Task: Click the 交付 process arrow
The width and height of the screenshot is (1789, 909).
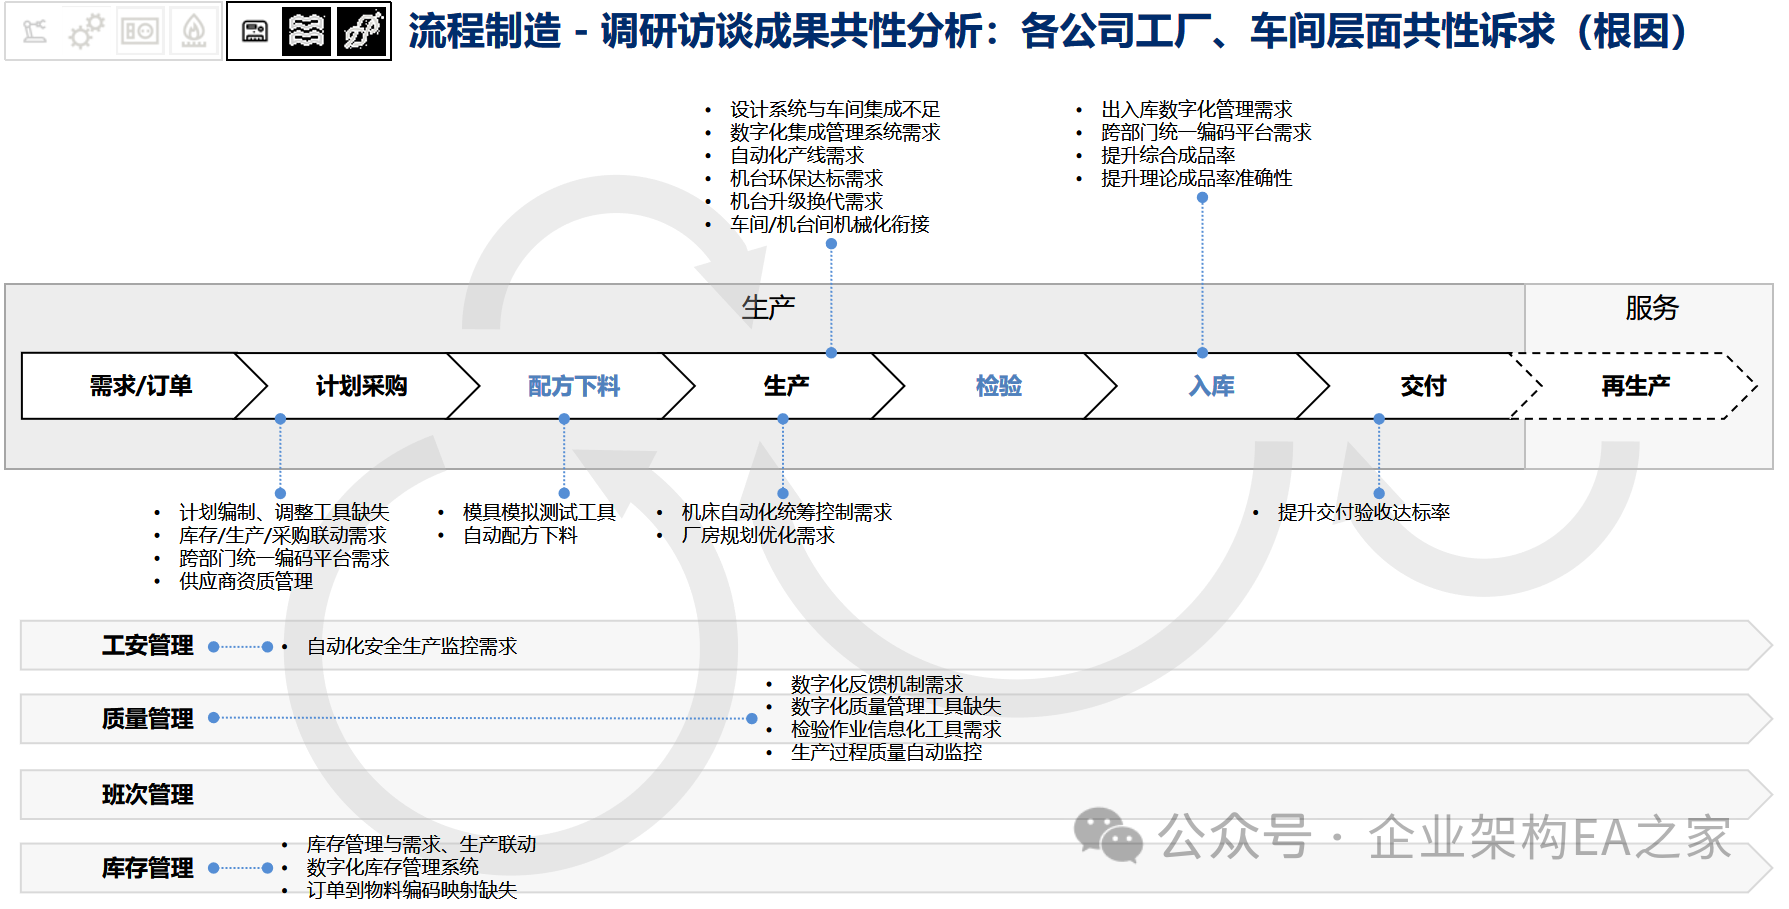Action: pos(1422,386)
